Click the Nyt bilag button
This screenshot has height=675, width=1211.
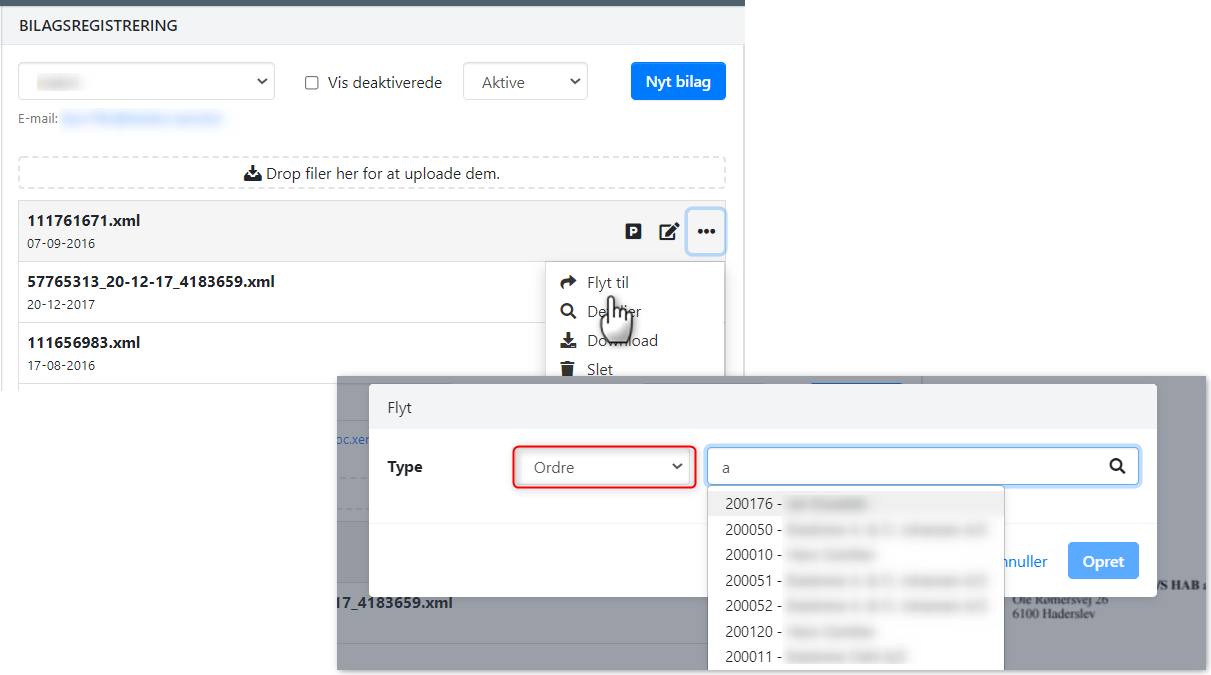(678, 81)
